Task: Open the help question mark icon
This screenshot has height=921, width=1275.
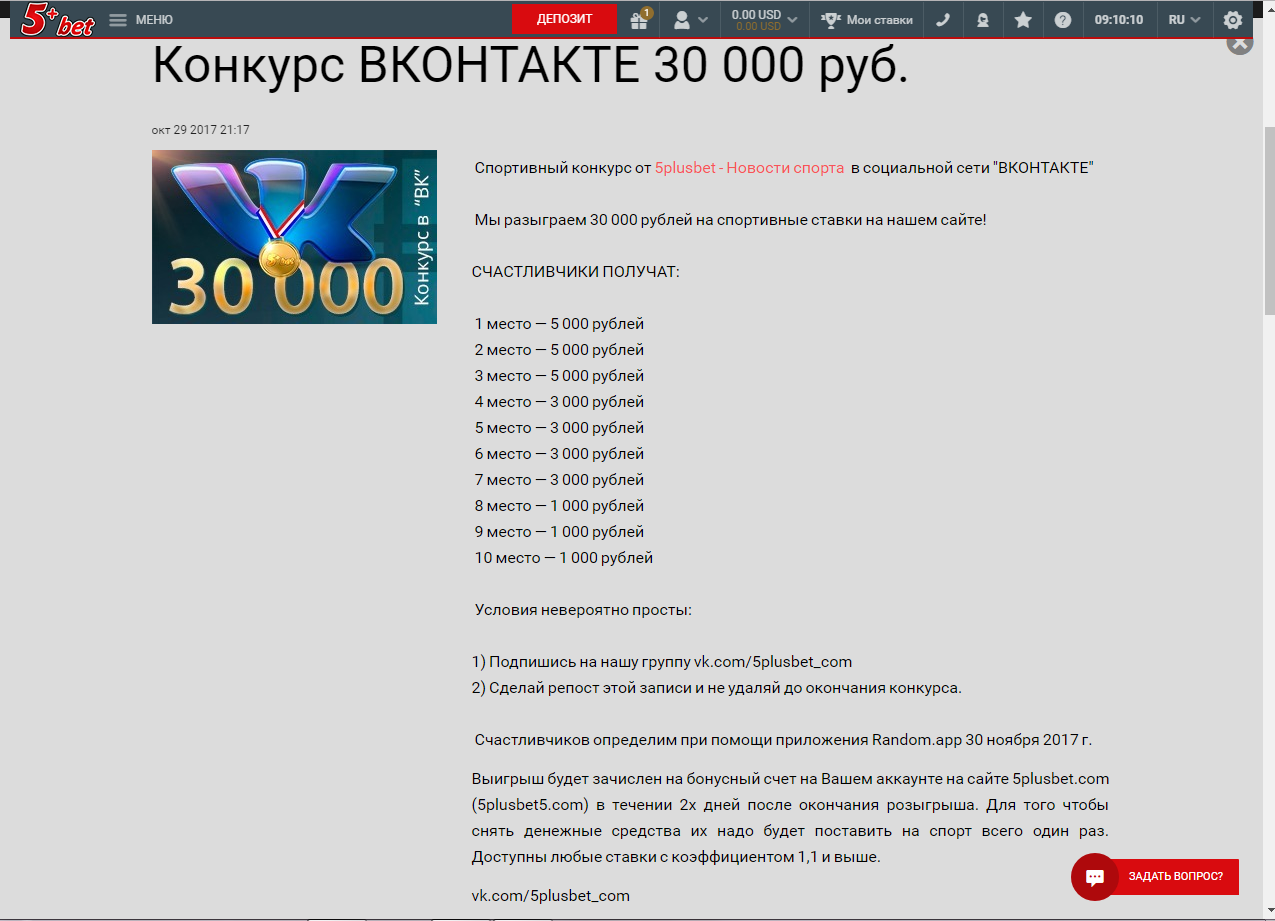Action: (1063, 19)
